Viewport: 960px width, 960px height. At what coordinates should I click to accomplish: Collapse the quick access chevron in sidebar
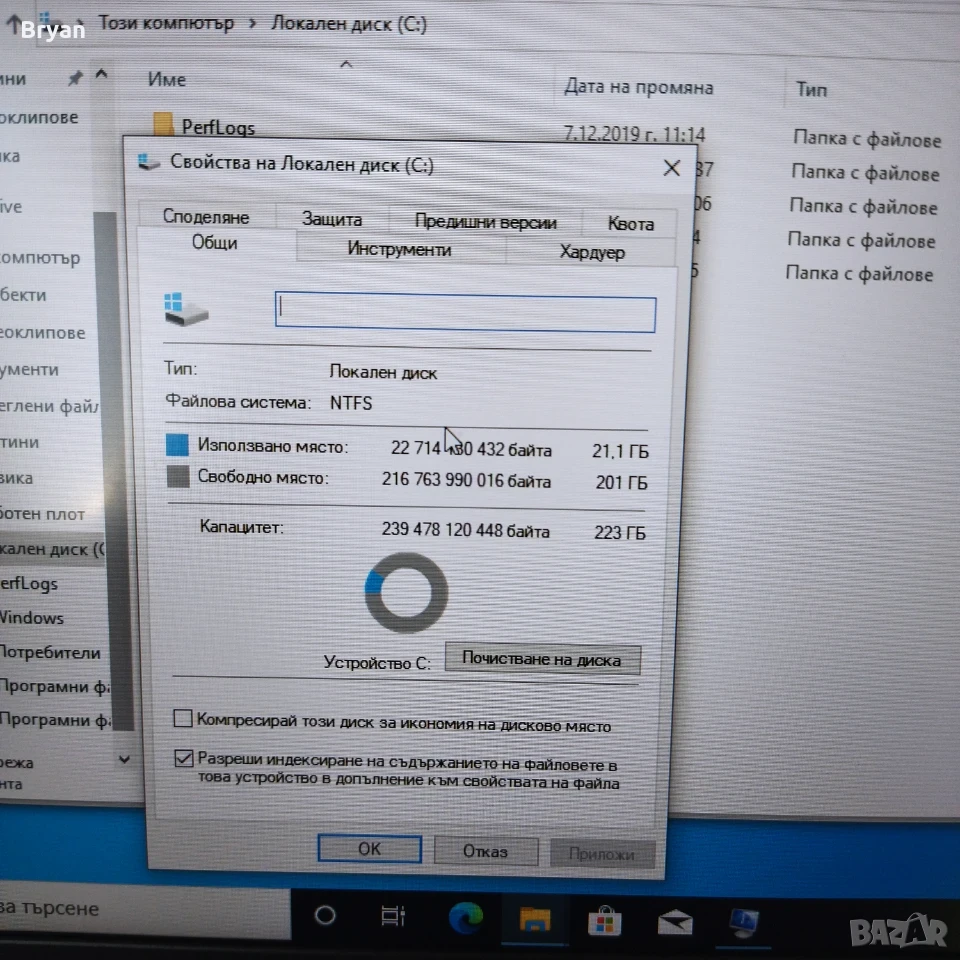pyautogui.click(x=102, y=75)
